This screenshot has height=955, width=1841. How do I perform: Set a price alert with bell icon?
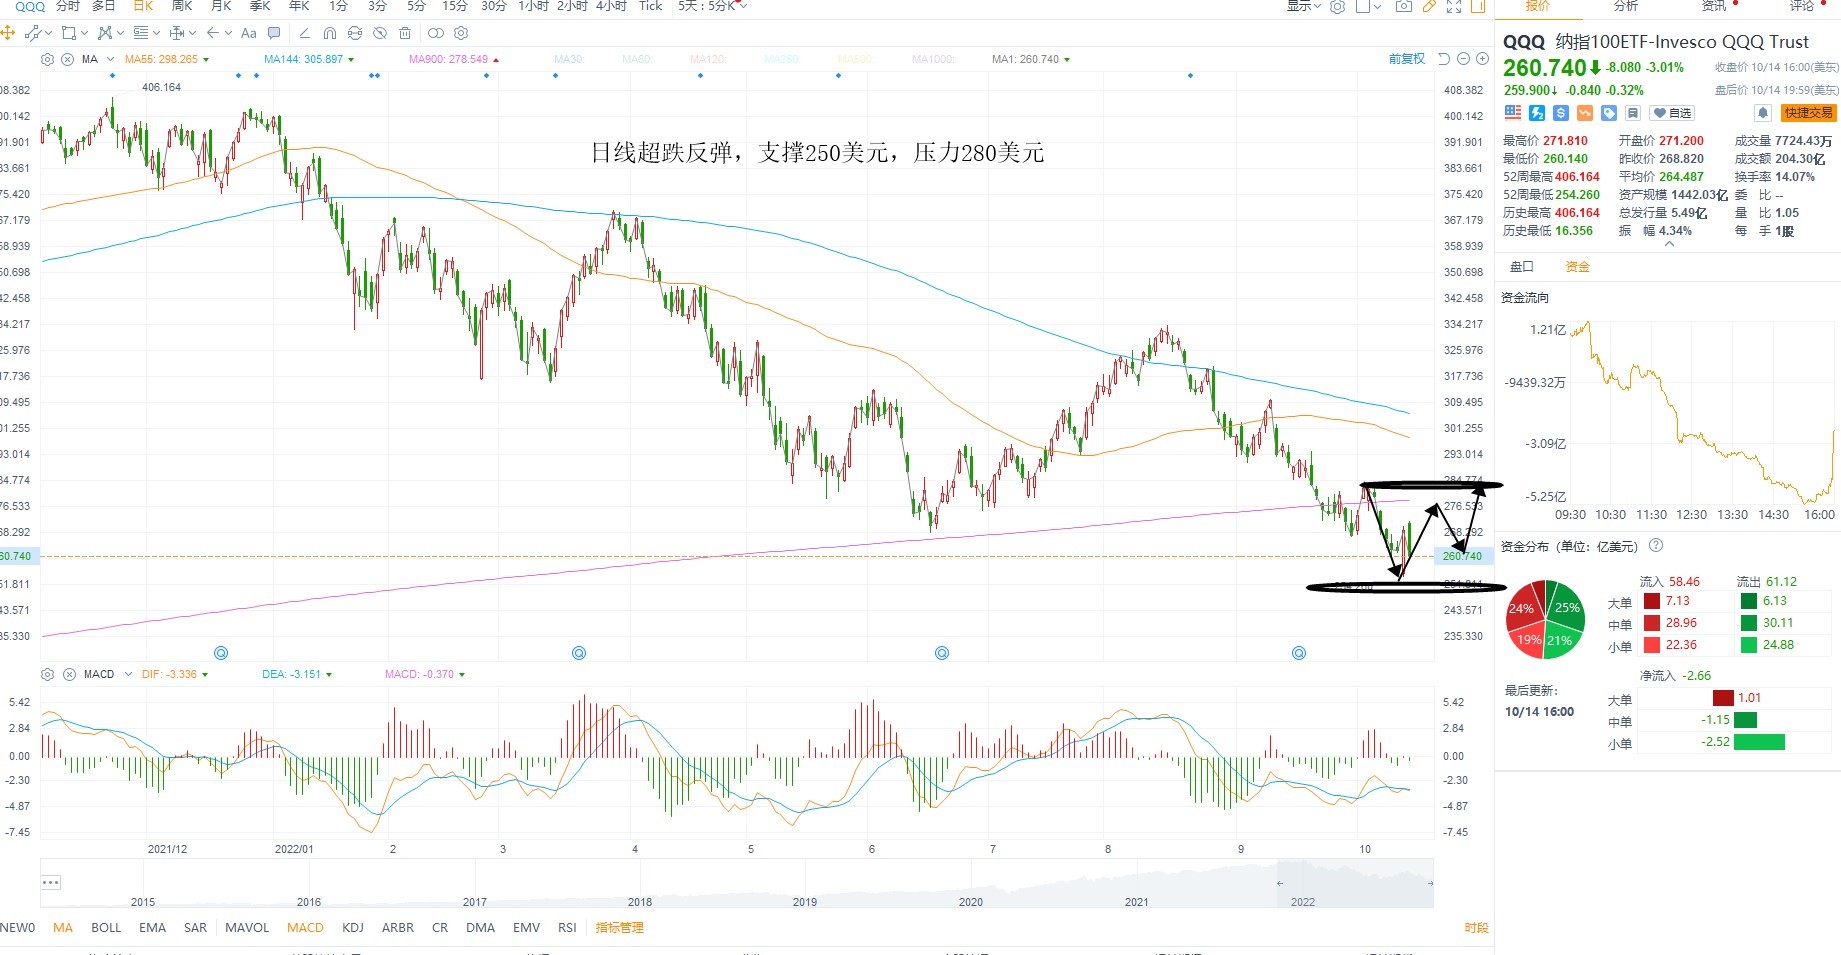coord(1763,113)
